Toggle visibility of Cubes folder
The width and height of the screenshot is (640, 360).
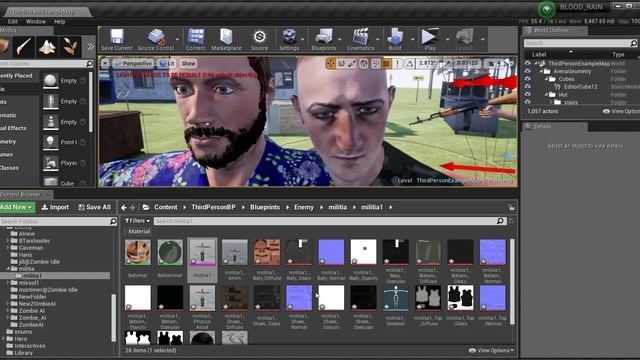pyautogui.click(x=527, y=79)
